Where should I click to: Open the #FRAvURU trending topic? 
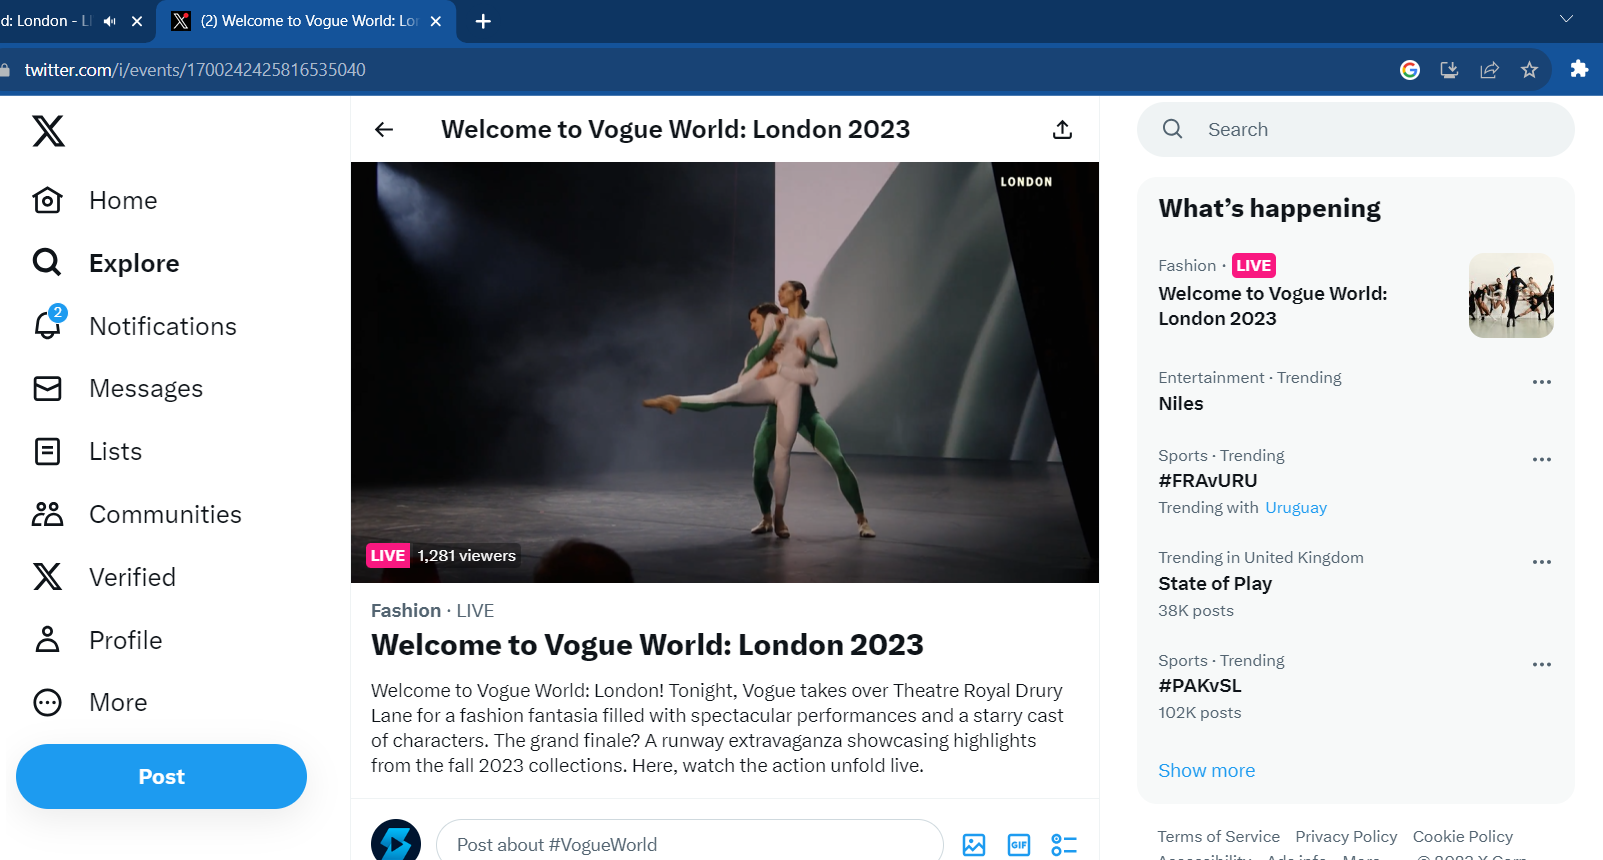pyautogui.click(x=1208, y=481)
